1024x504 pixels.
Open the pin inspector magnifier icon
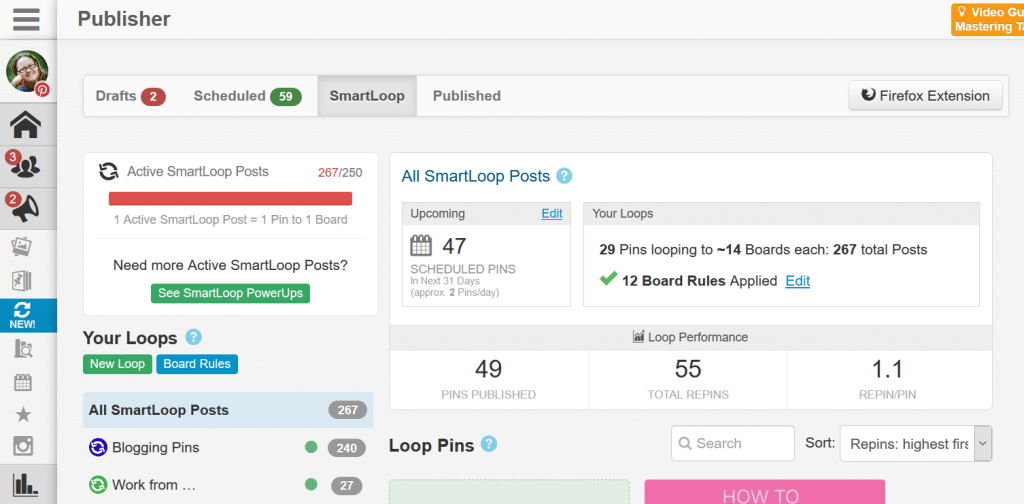click(x=23, y=349)
